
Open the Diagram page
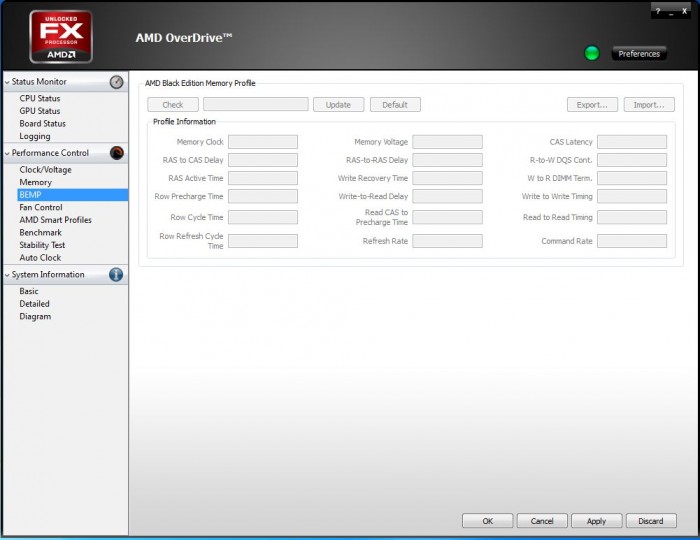[35, 316]
